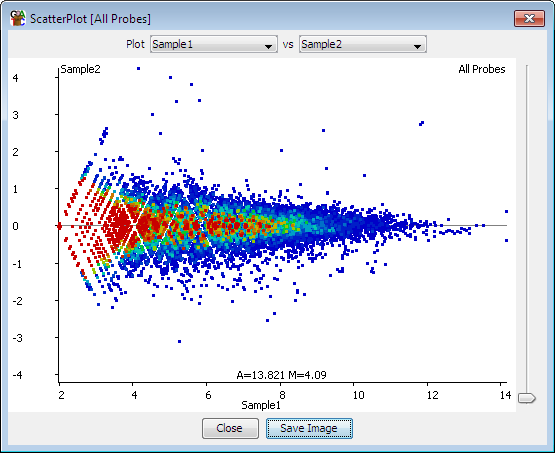Click the x-axis tick label 12

click(433, 395)
